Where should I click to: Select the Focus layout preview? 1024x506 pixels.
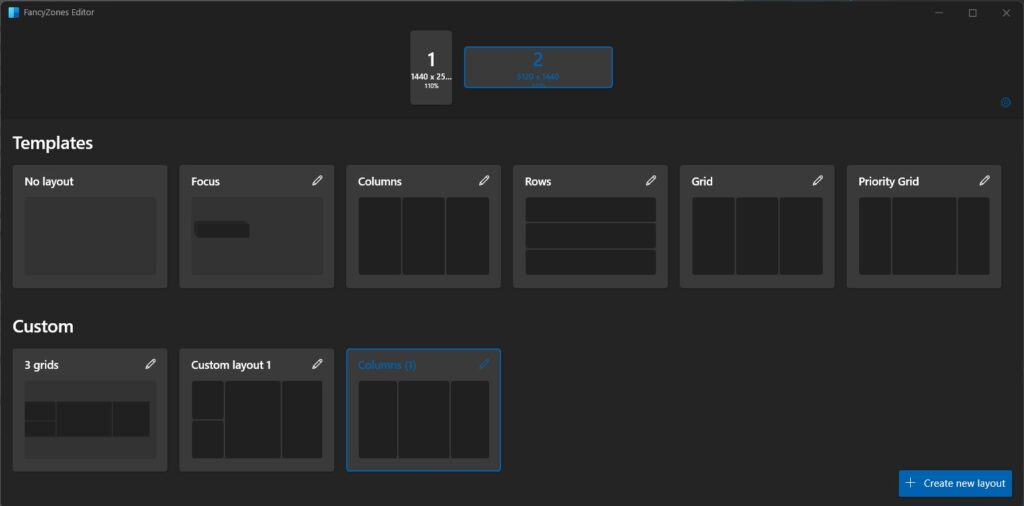[x=257, y=236]
